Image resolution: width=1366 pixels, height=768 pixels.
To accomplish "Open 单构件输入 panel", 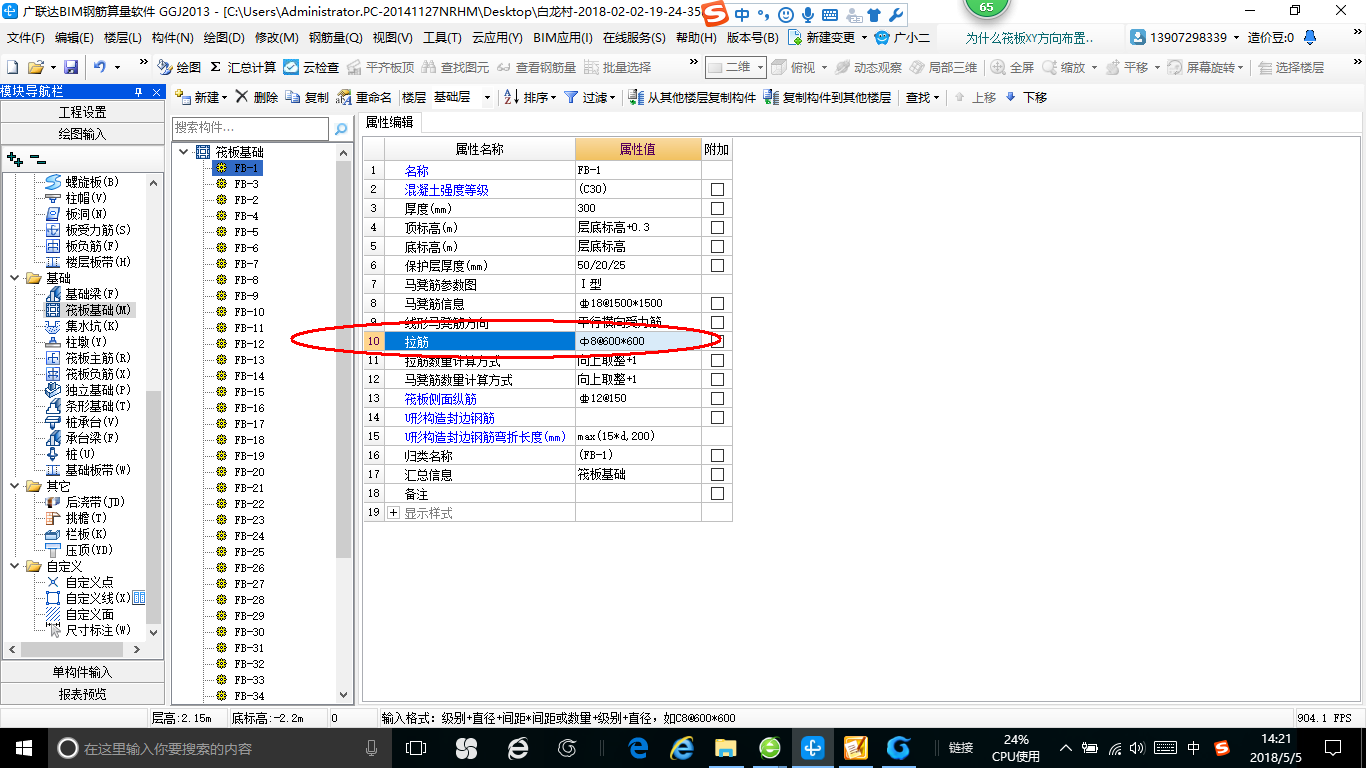I will tap(82, 672).
